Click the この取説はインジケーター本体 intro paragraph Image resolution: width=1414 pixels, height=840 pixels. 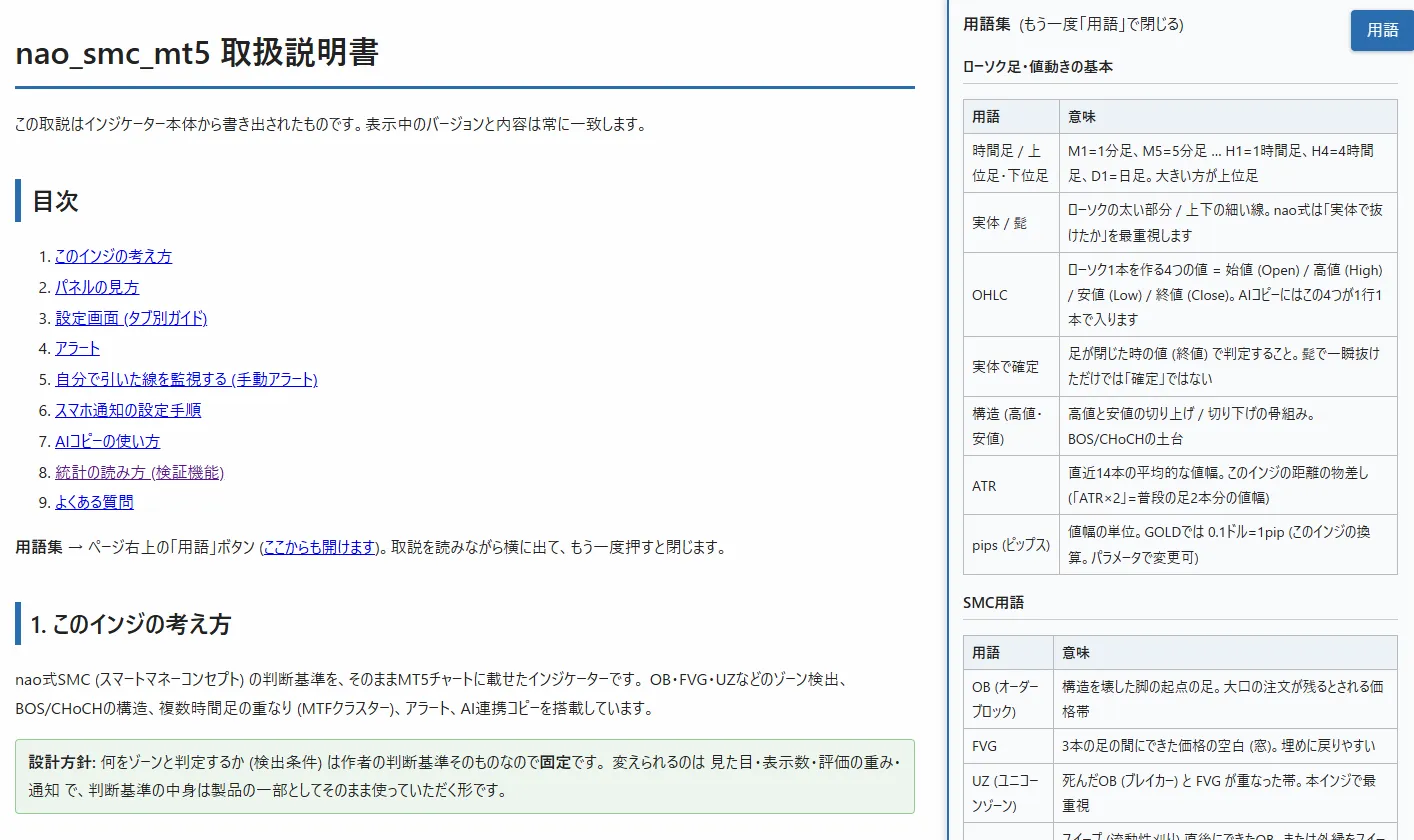(x=331, y=125)
